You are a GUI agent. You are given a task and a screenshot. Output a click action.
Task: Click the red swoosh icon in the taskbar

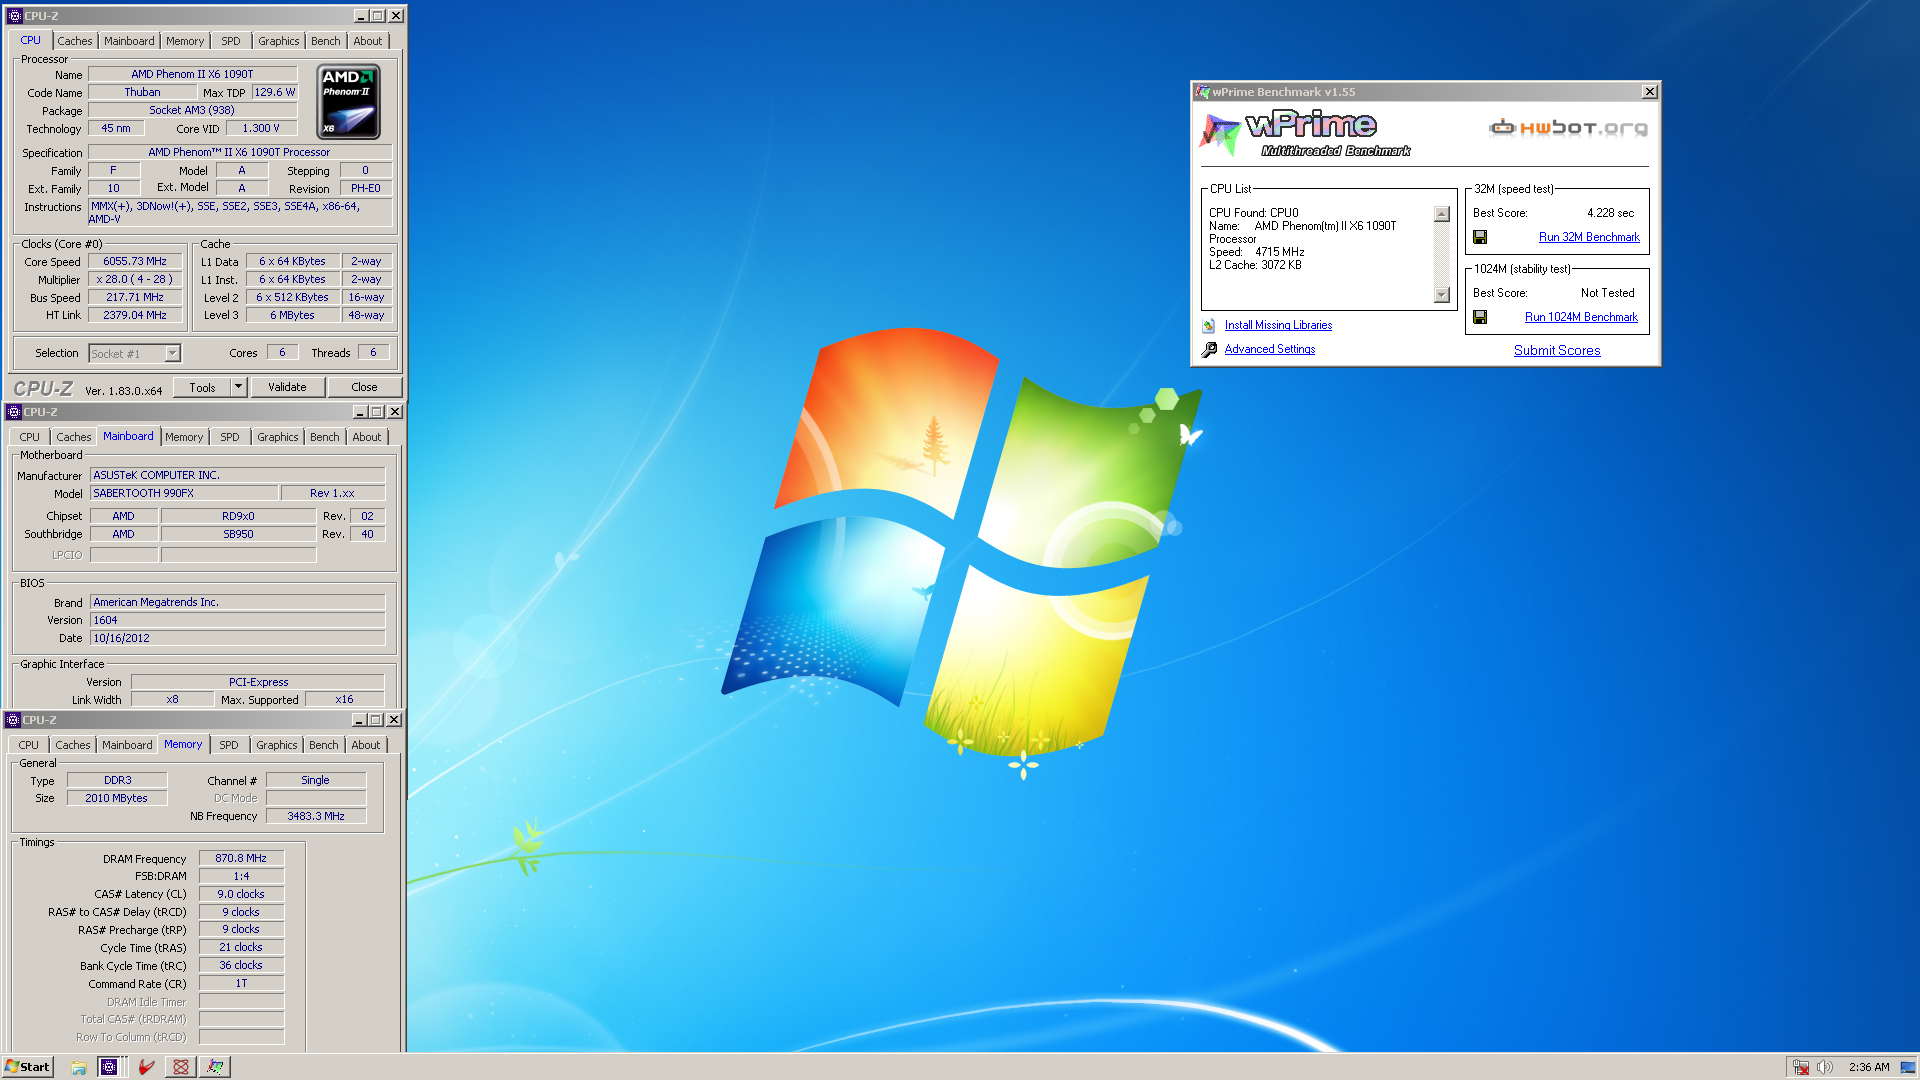(x=146, y=1067)
